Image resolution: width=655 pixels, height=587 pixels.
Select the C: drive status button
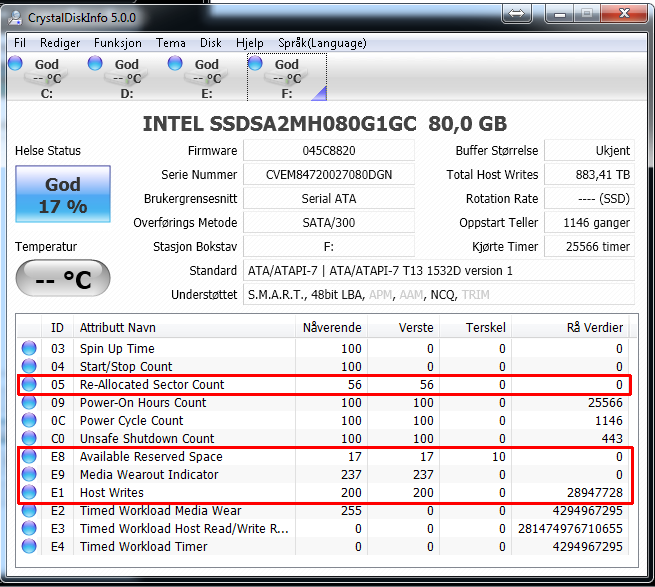[47, 77]
